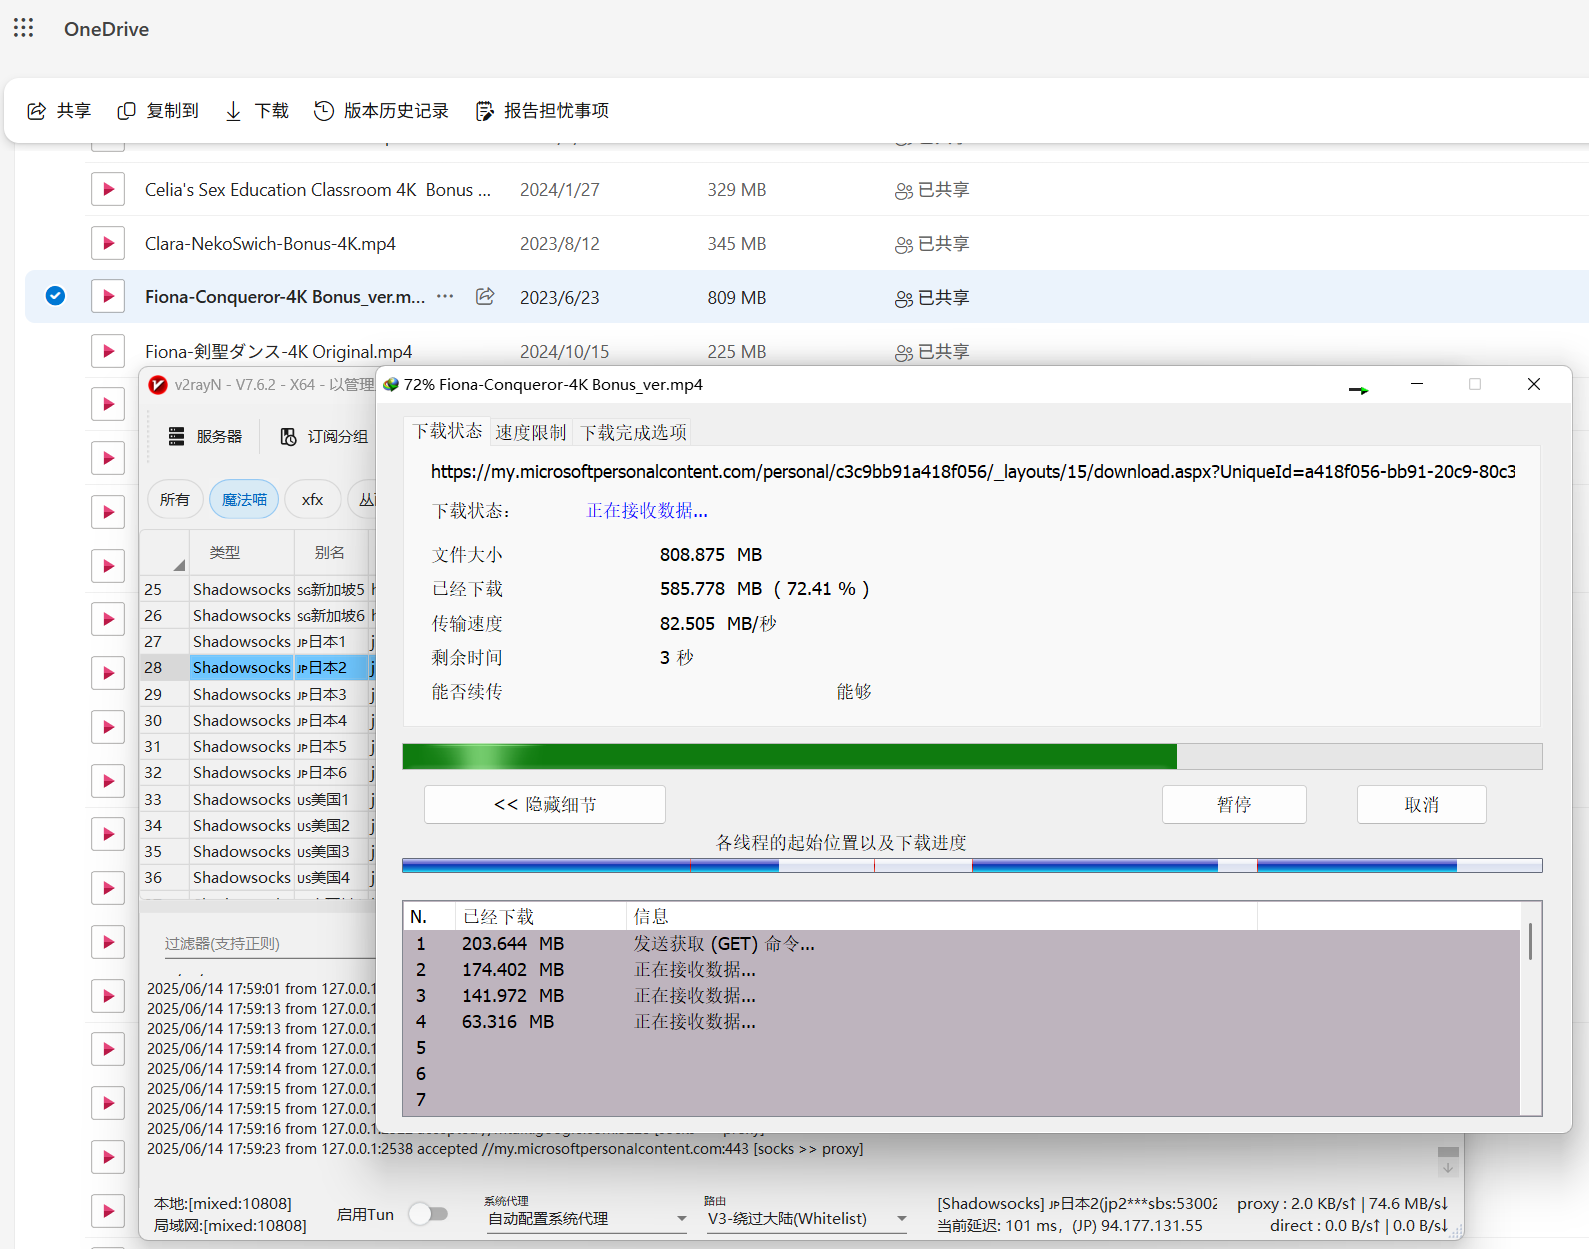The image size is (1589, 1249).
Task: Click Download (下载) in OneDrive toolbar
Action: (x=257, y=111)
